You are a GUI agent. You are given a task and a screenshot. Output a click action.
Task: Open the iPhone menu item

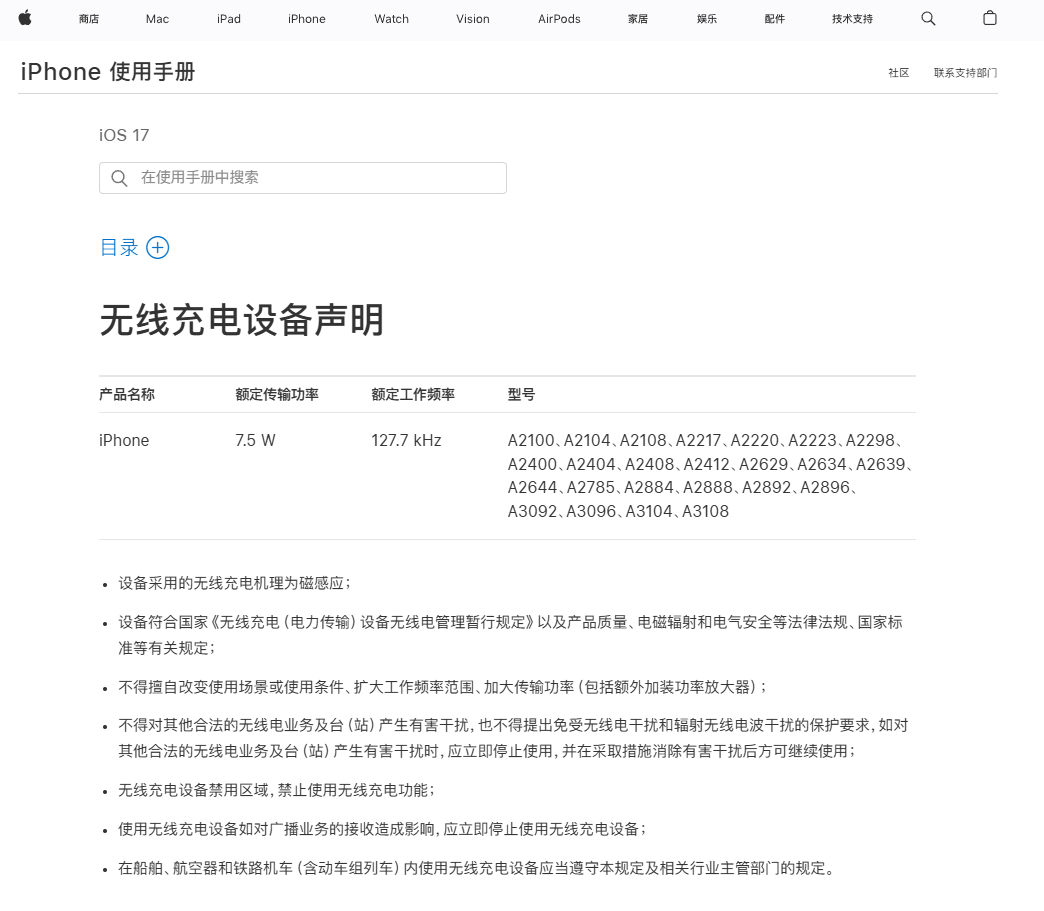306,19
